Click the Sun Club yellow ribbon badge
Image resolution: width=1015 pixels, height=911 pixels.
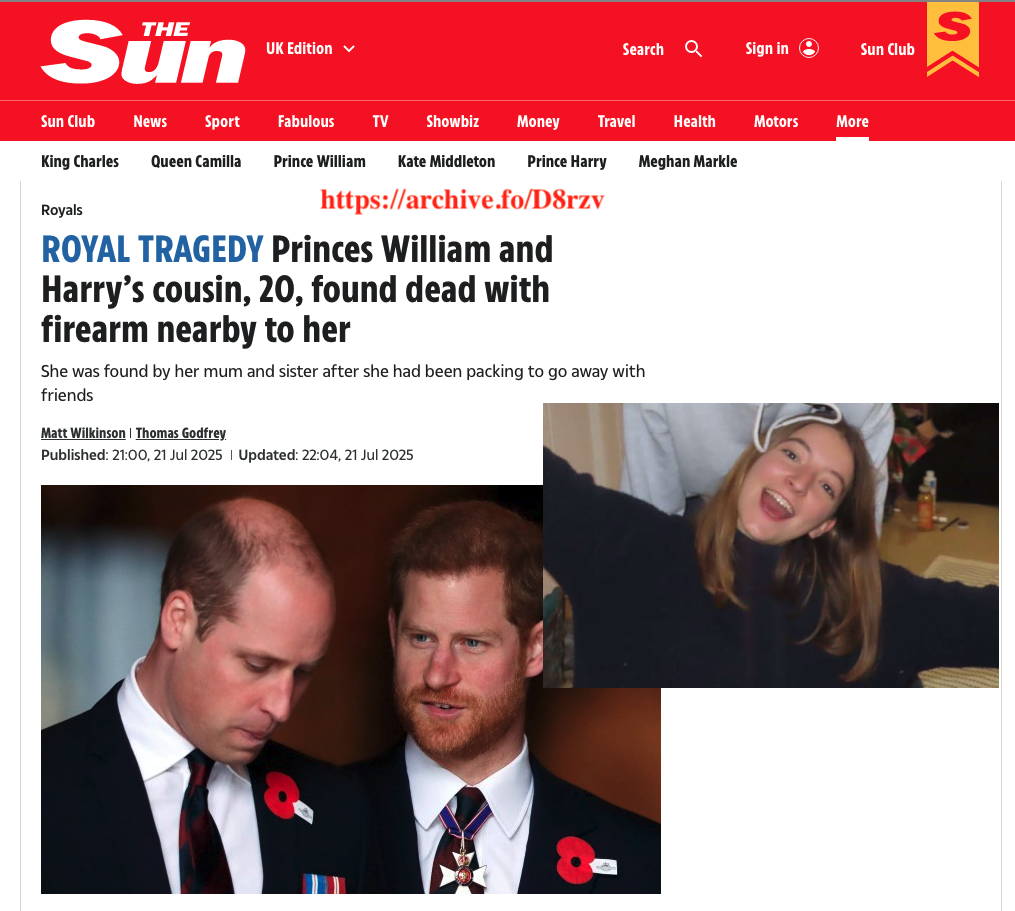point(952,39)
